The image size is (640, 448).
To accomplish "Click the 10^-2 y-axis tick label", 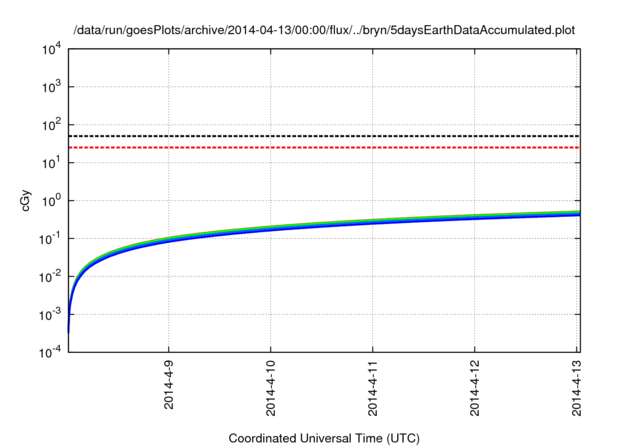I will [x=51, y=277].
